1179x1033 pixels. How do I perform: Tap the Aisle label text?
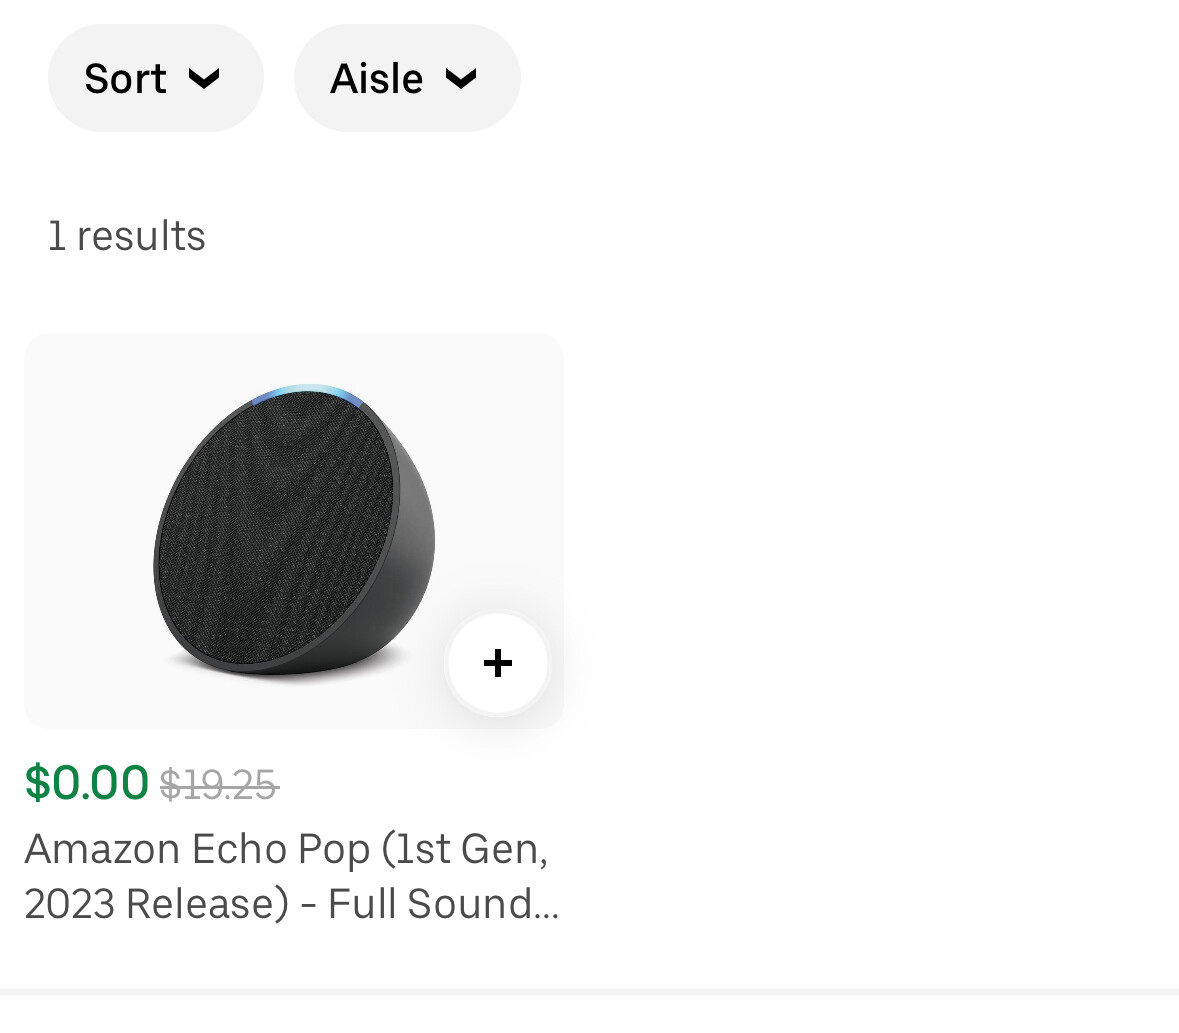point(377,78)
